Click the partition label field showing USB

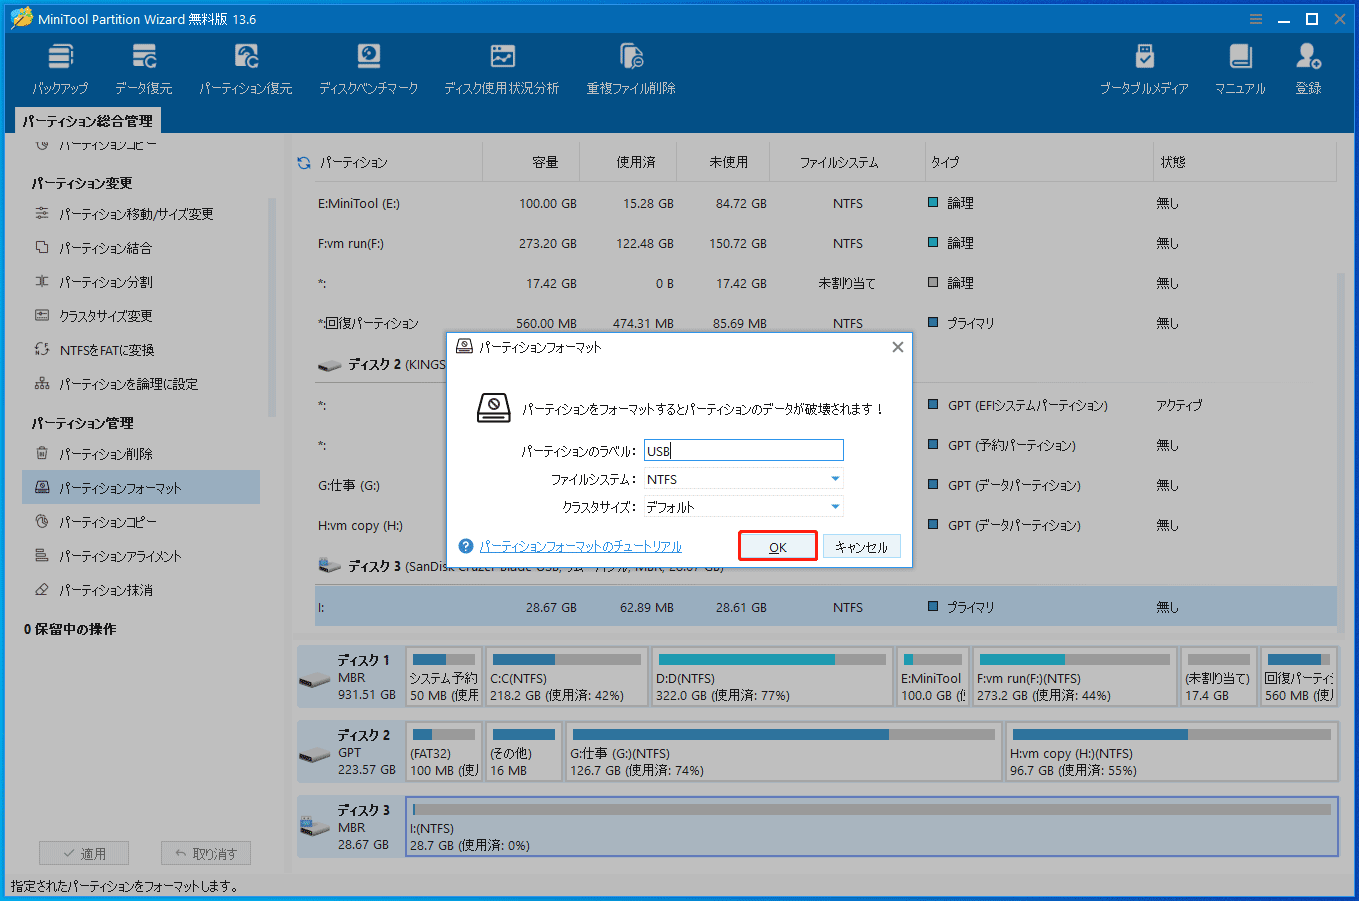[x=744, y=450]
